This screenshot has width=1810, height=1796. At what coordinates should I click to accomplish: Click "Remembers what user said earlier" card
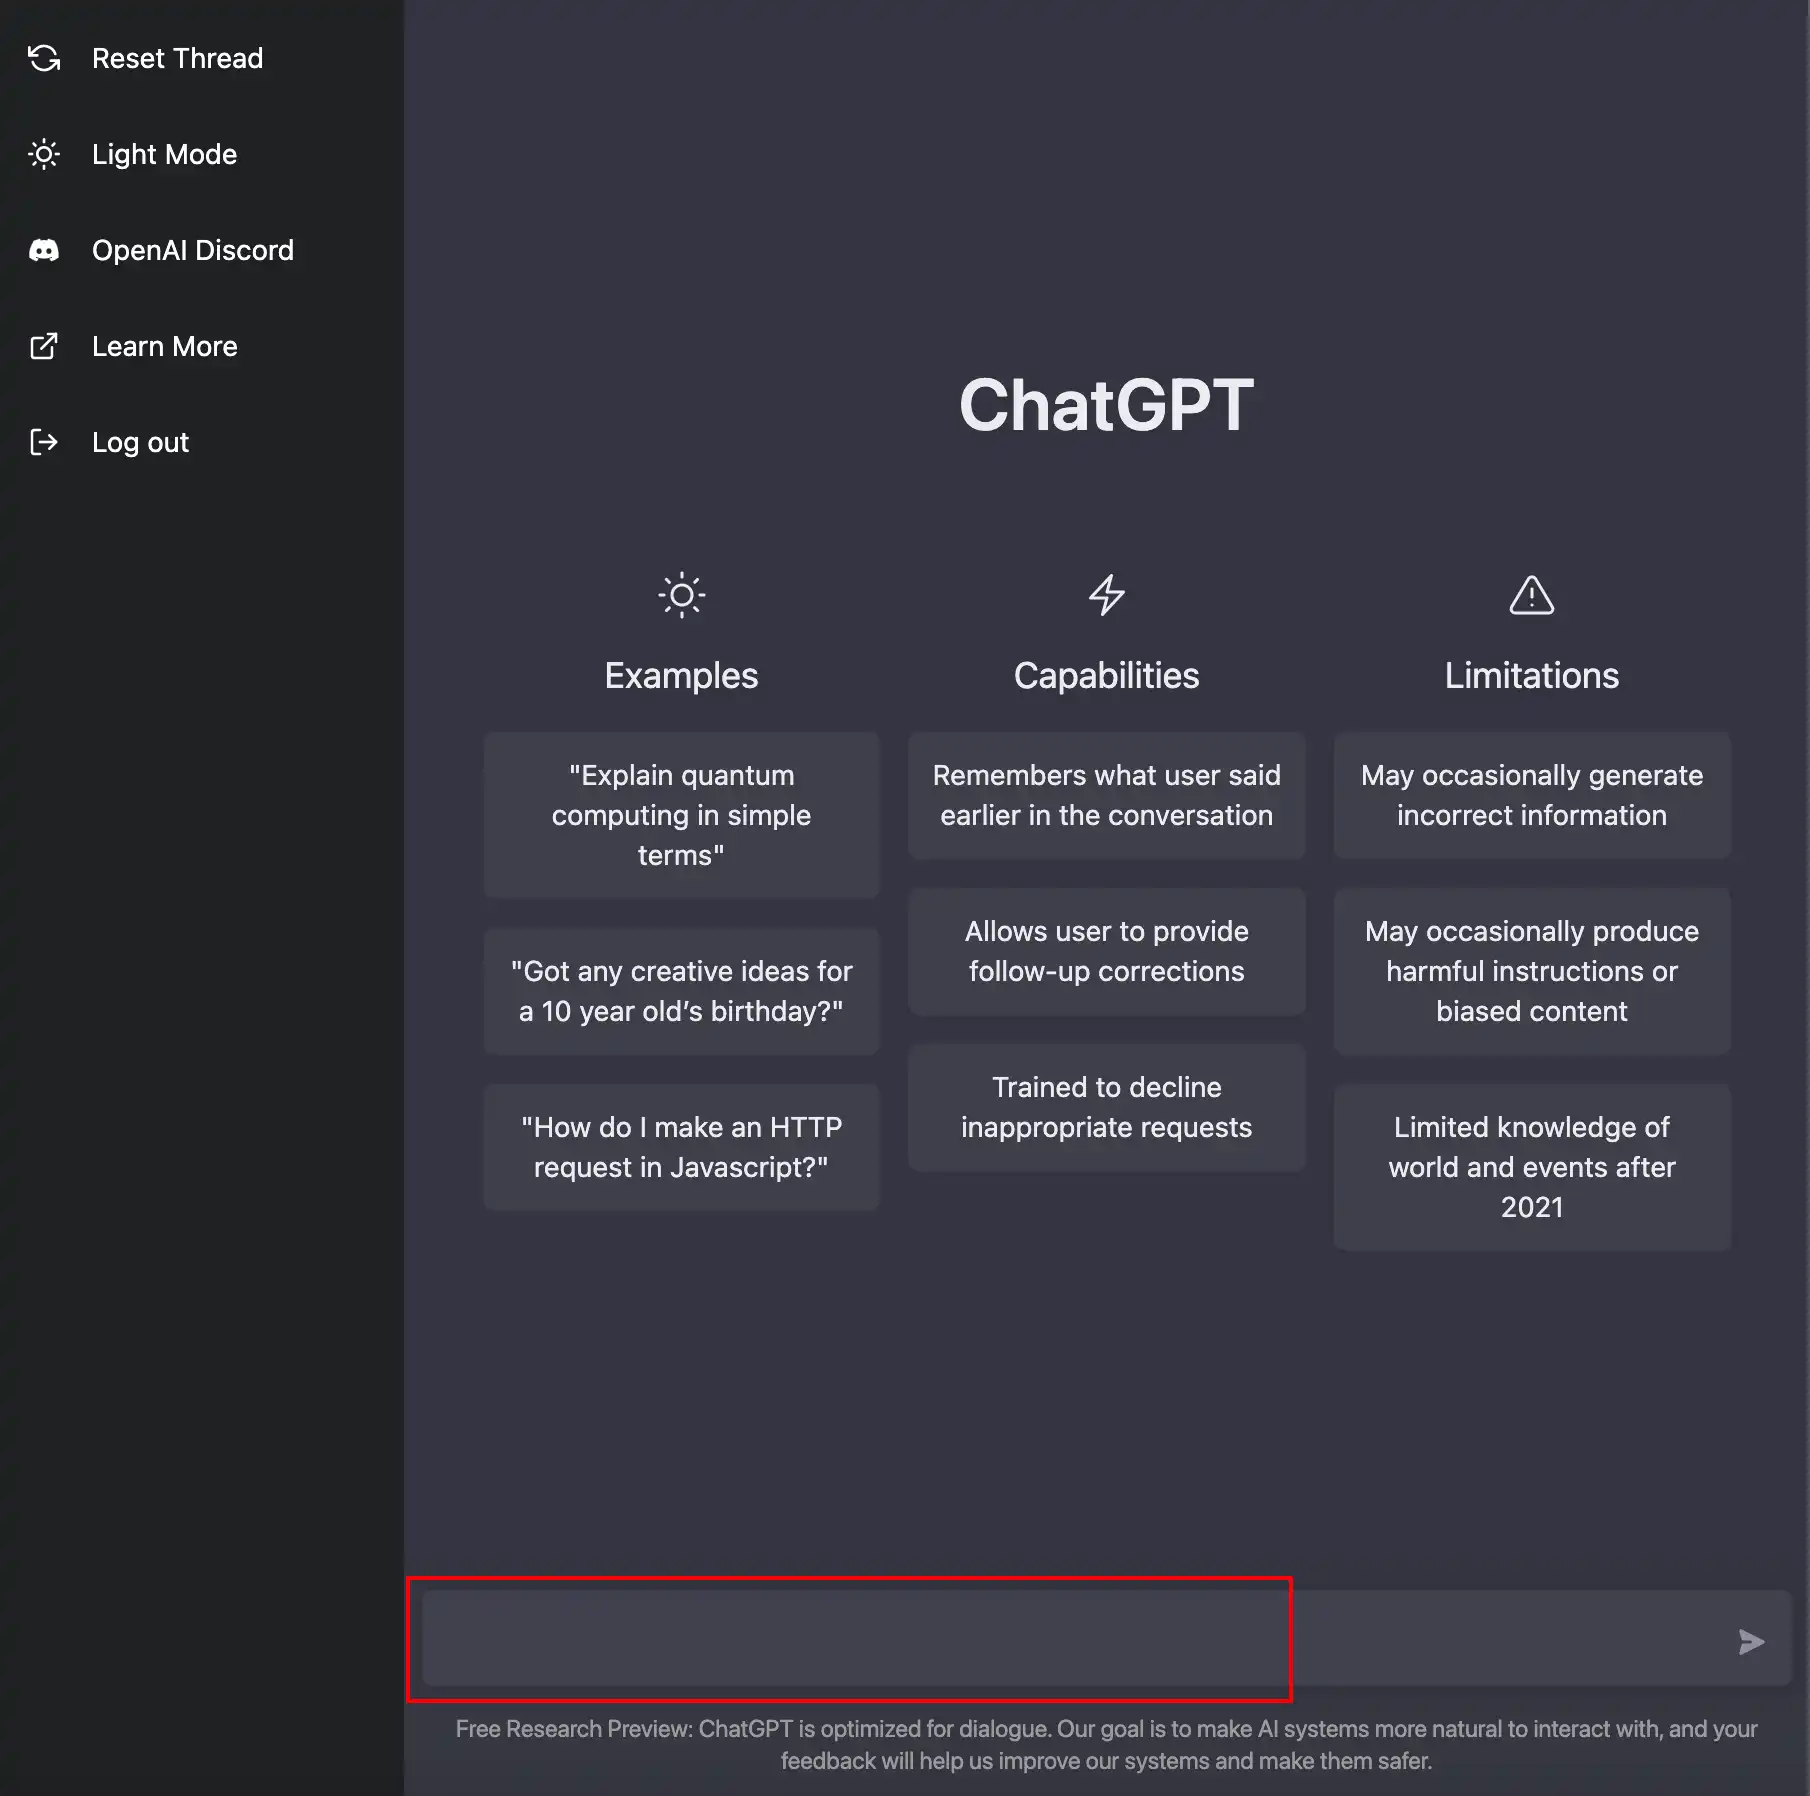(1107, 795)
